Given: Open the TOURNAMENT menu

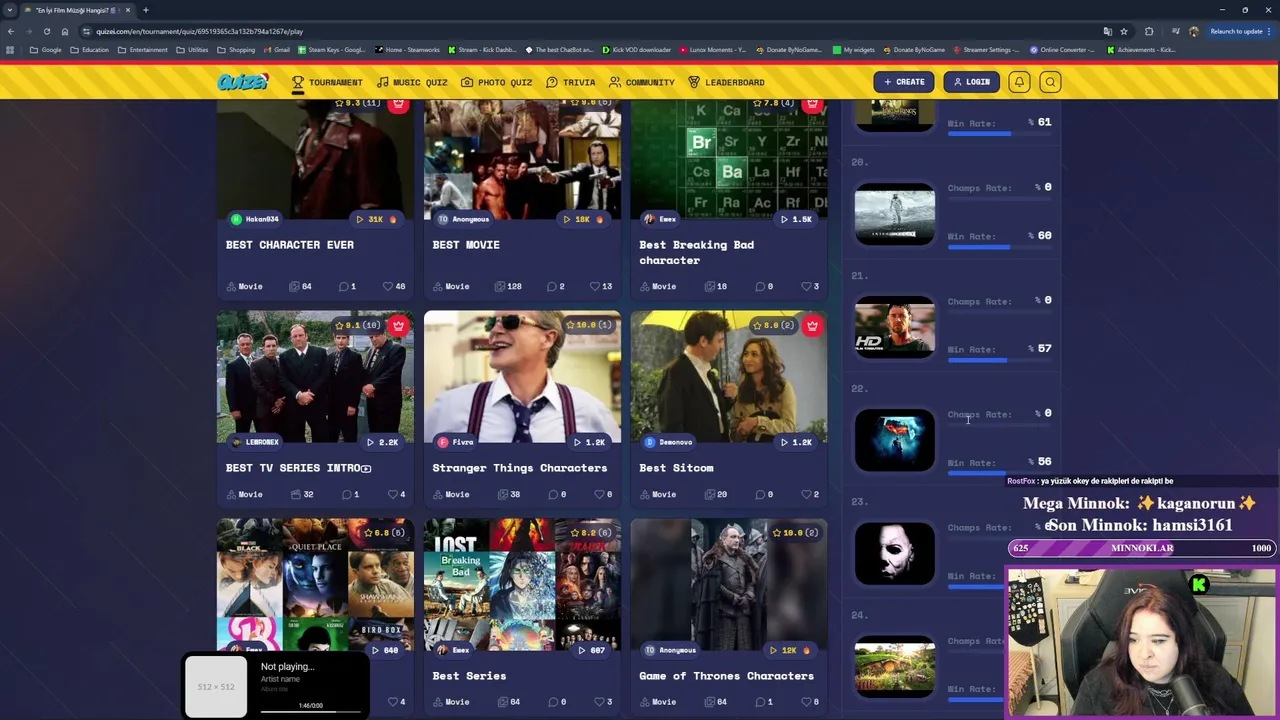Looking at the screenshot, I should tap(327, 82).
